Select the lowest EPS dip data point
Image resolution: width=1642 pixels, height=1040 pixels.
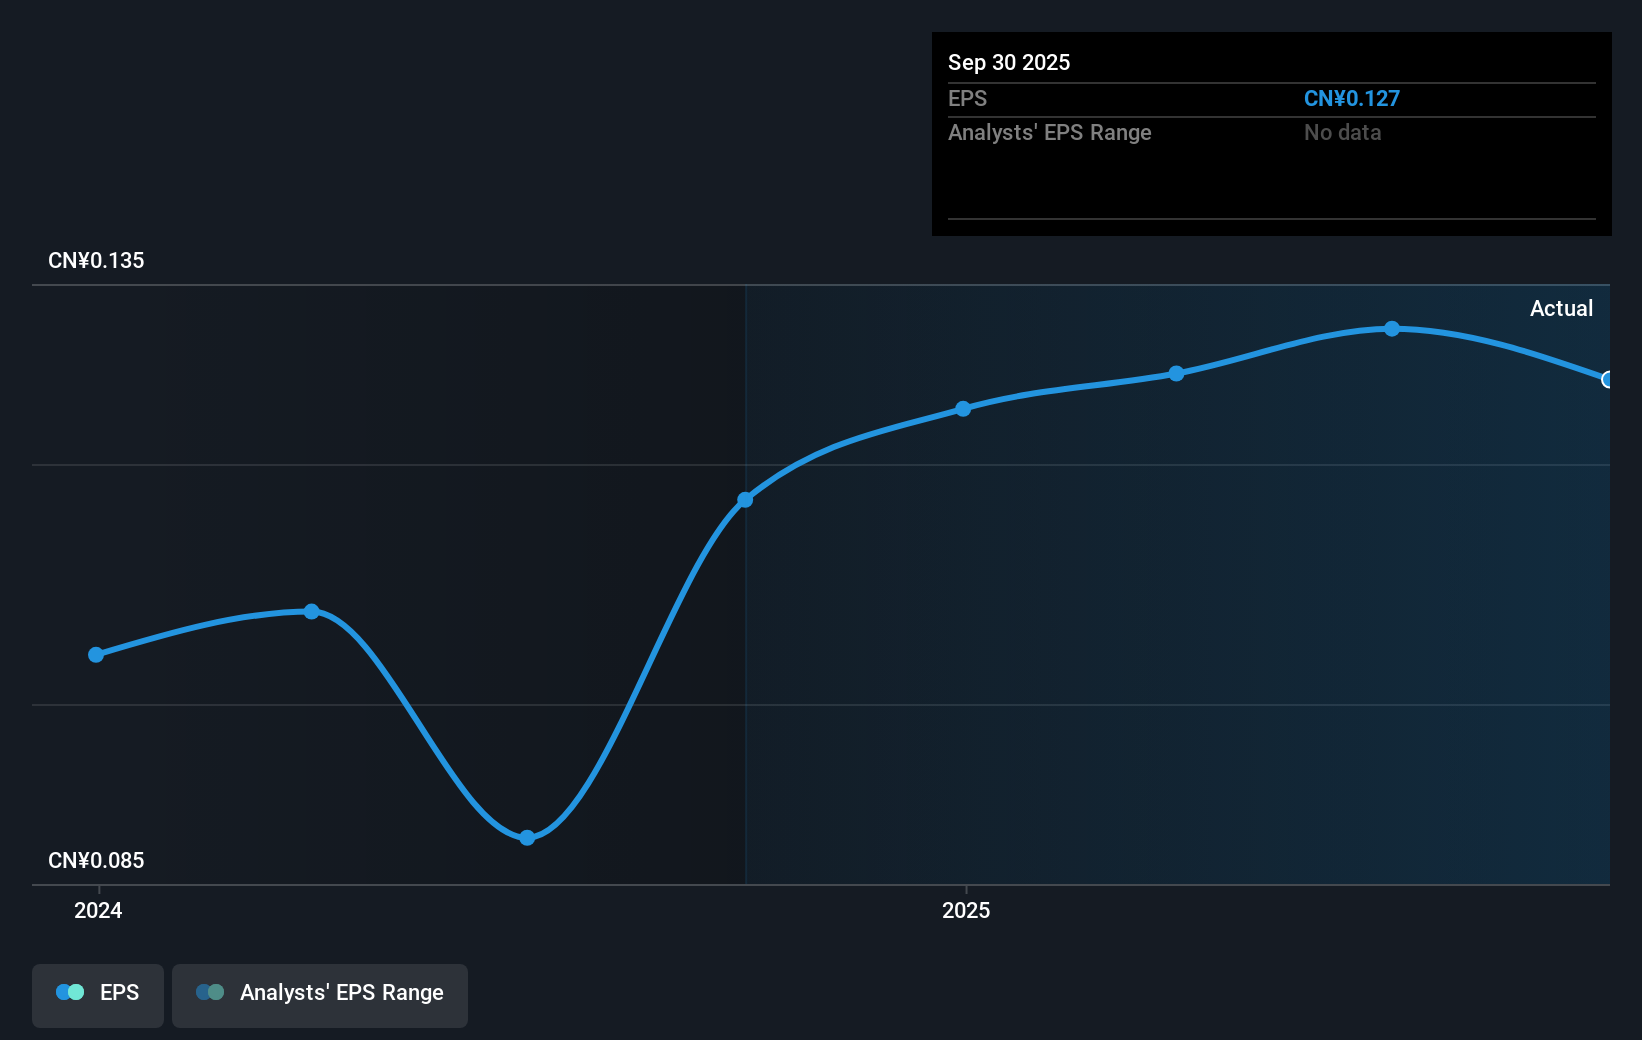525,837
